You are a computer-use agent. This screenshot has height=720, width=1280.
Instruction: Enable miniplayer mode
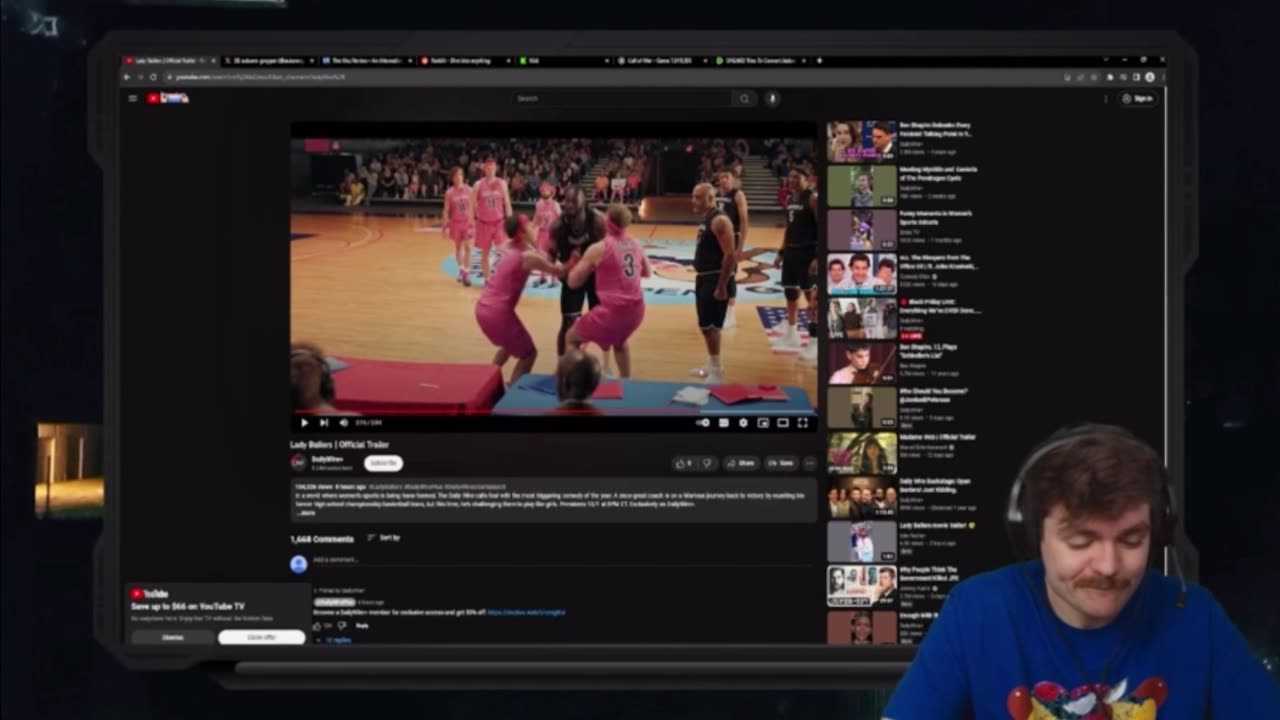click(763, 423)
